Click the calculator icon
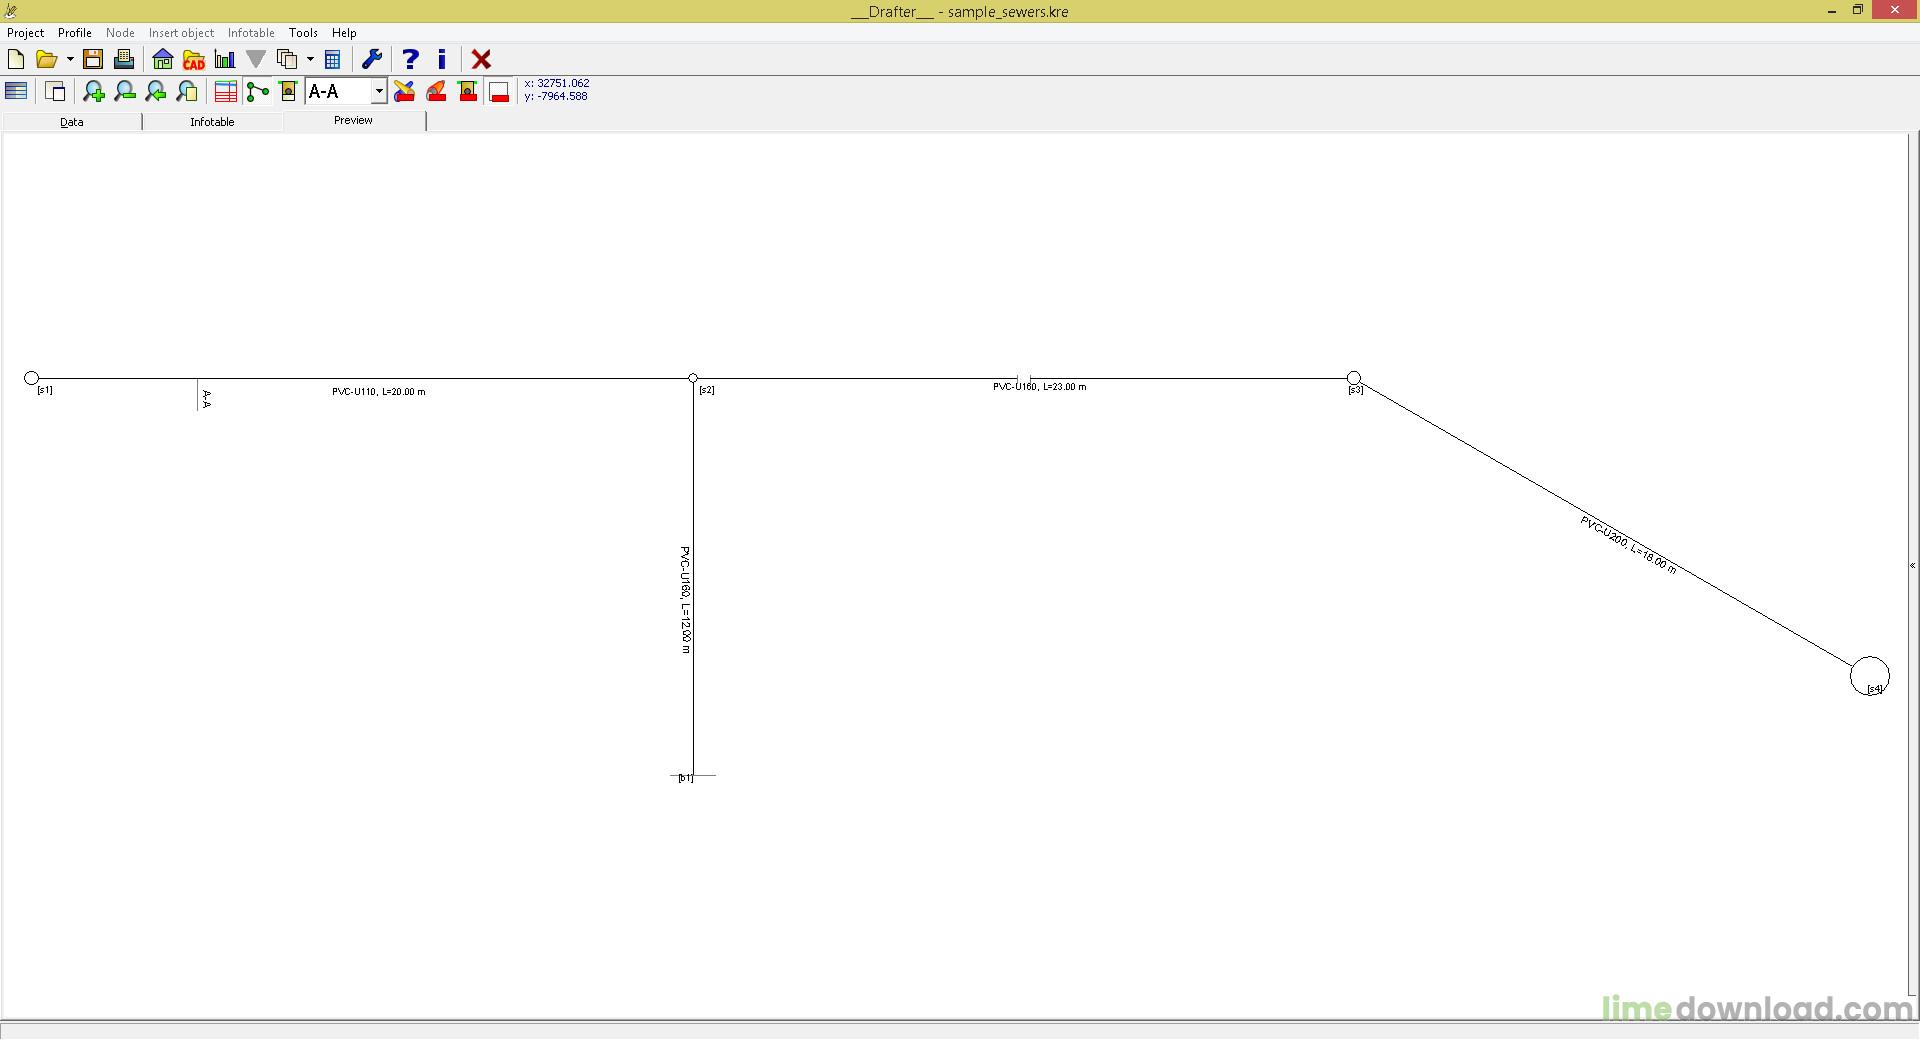The image size is (1920, 1040). pos(333,60)
